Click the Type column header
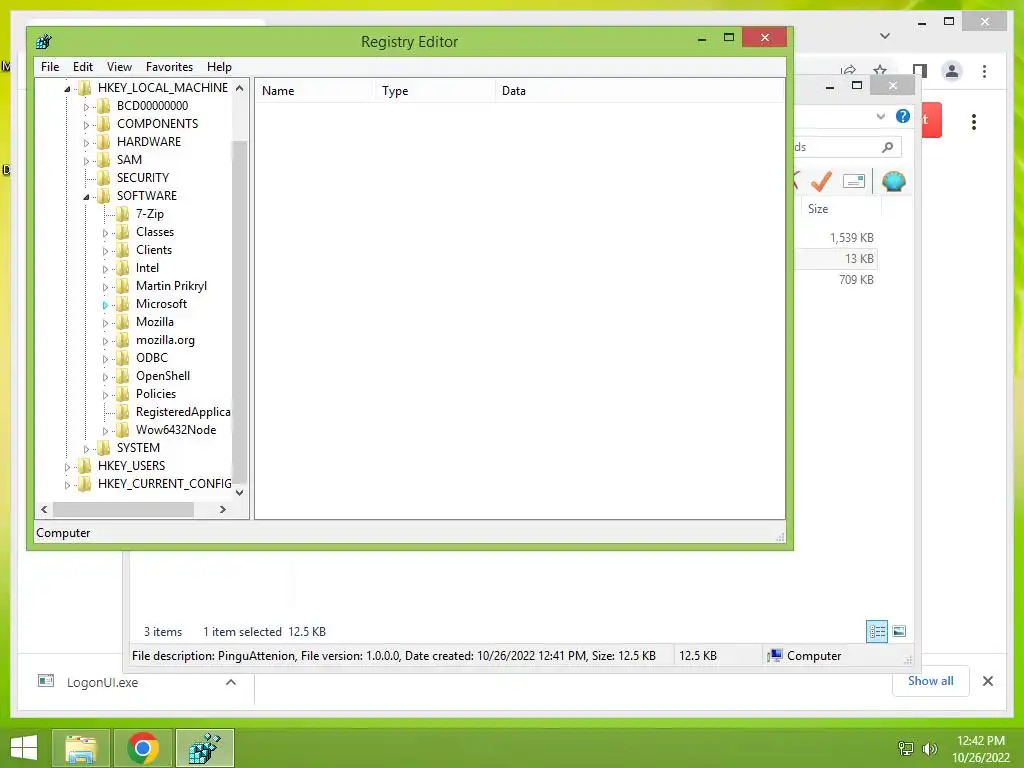This screenshot has height=768, width=1024. [x=434, y=91]
